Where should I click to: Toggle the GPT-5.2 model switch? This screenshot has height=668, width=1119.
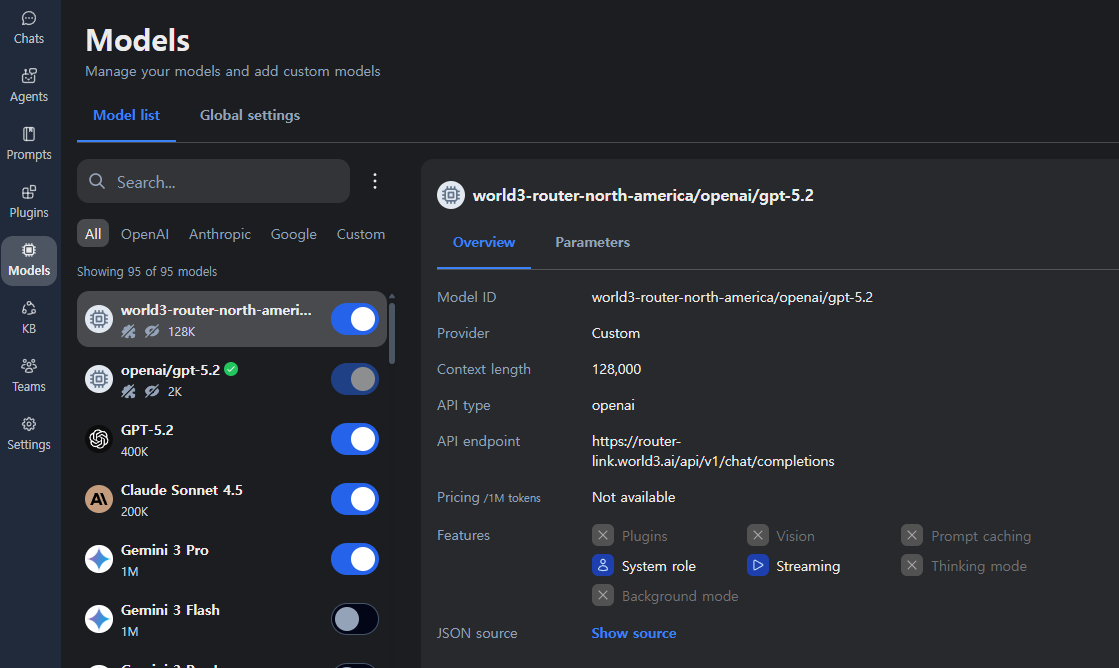355,439
